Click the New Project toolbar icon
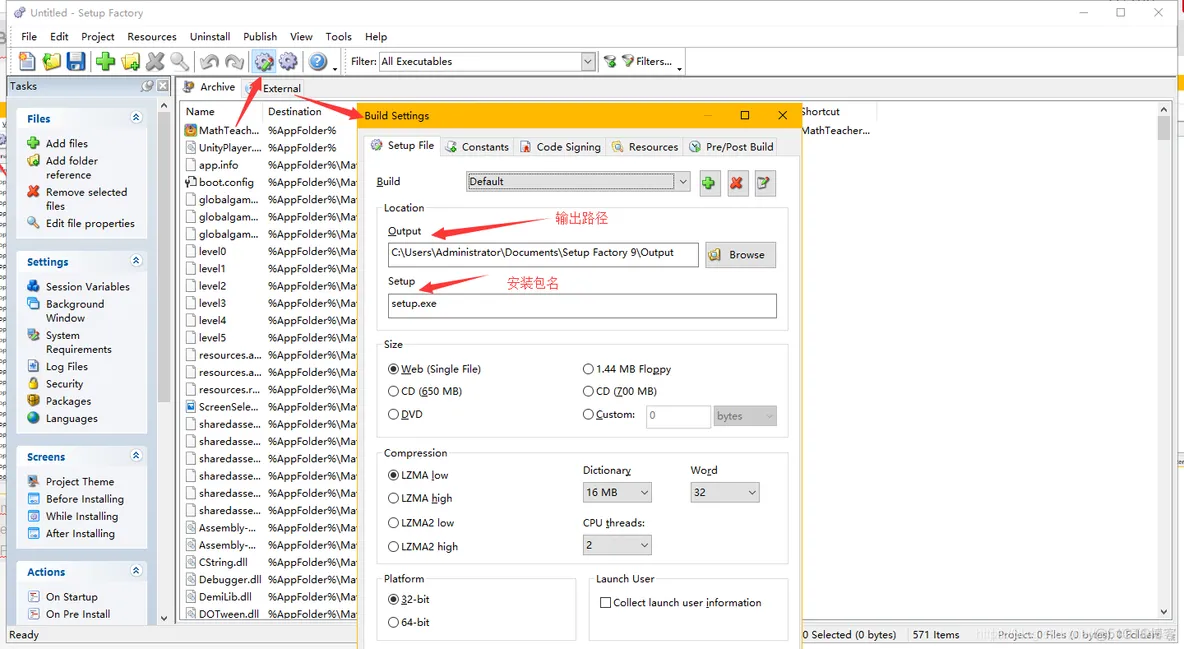 (x=27, y=61)
